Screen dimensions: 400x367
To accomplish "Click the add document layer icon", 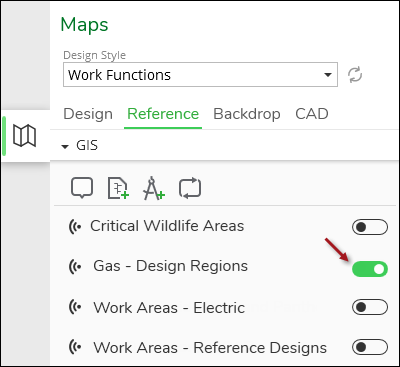I will click(x=118, y=188).
